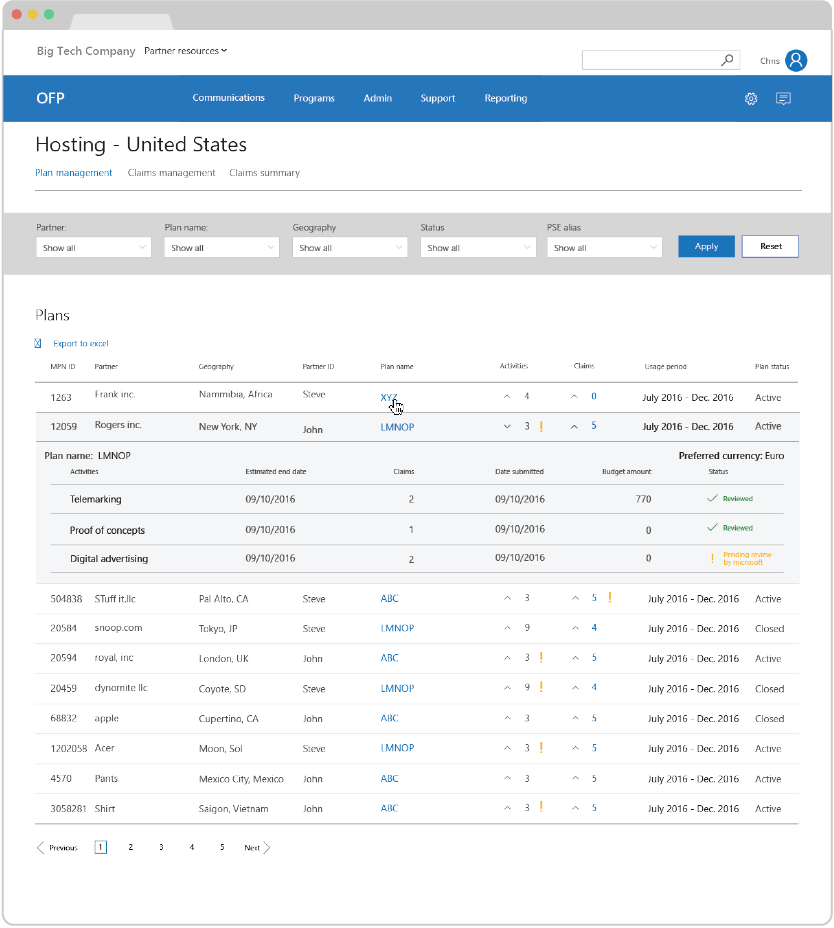Screen dimensions: 834x928
Task: Click the Previous page arrow
Action: click(x=41, y=848)
